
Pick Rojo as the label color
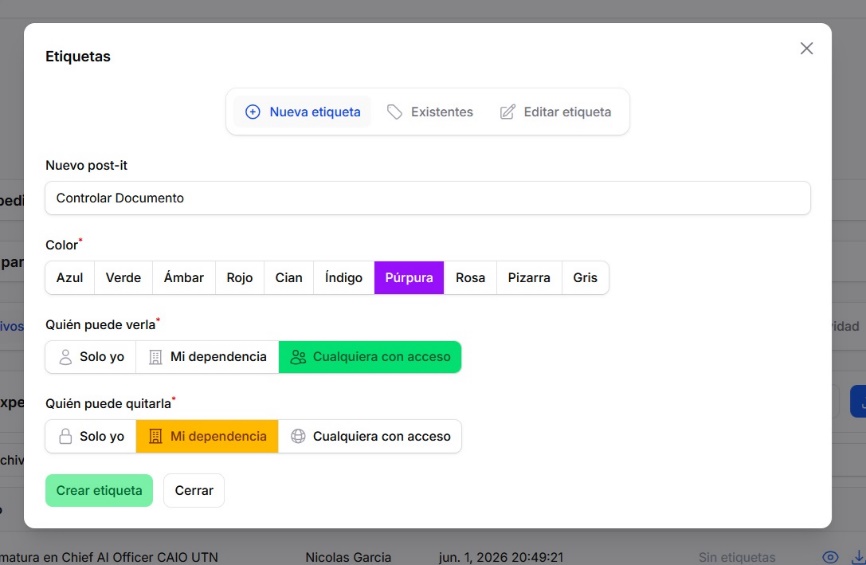point(240,278)
